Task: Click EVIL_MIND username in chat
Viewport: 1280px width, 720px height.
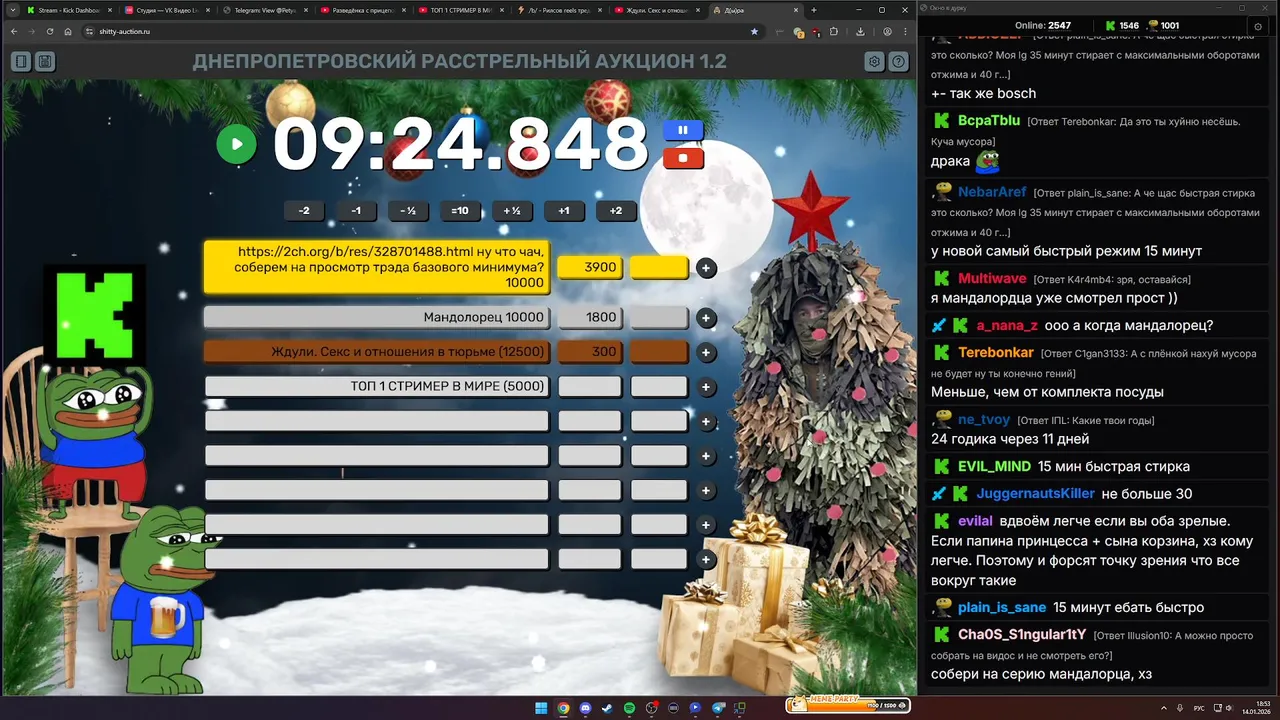Action: coord(994,467)
